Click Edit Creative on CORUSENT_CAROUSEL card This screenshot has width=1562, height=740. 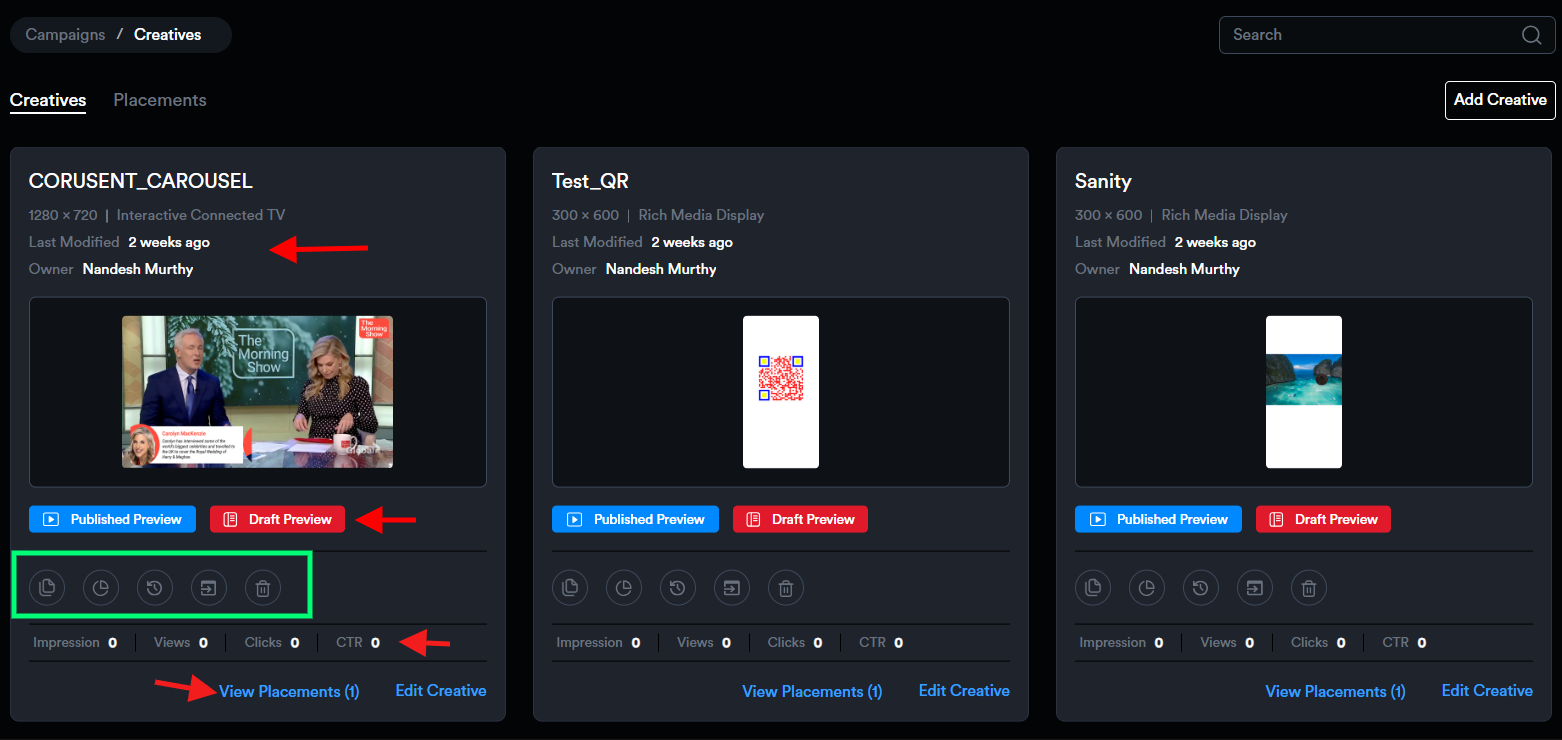(x=441, y=691)
